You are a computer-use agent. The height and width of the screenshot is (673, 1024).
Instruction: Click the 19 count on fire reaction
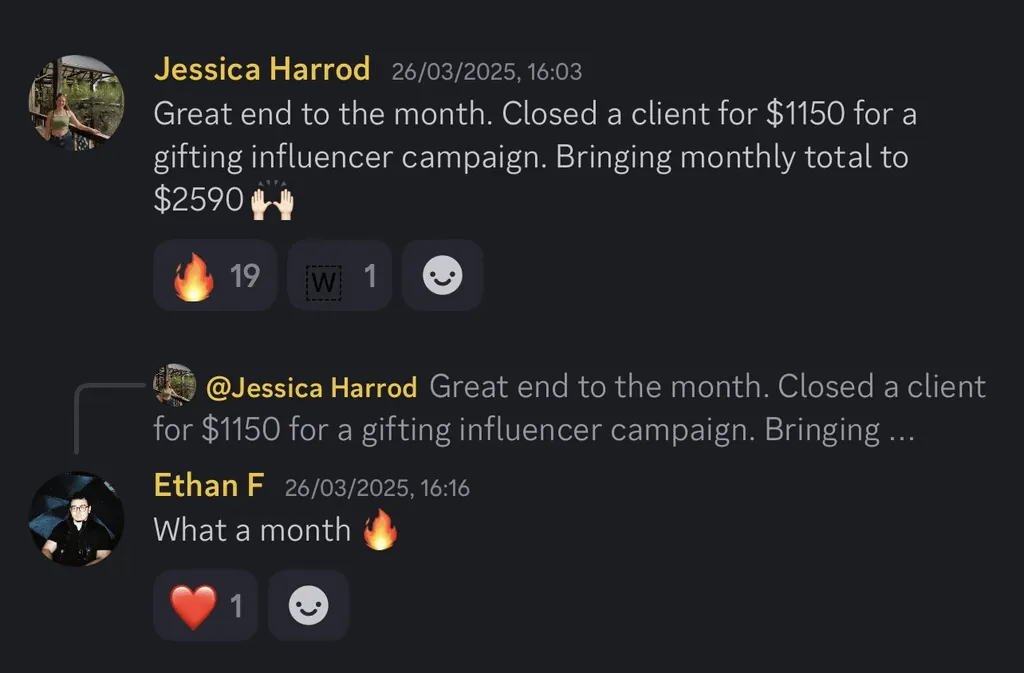coord(245,275)
